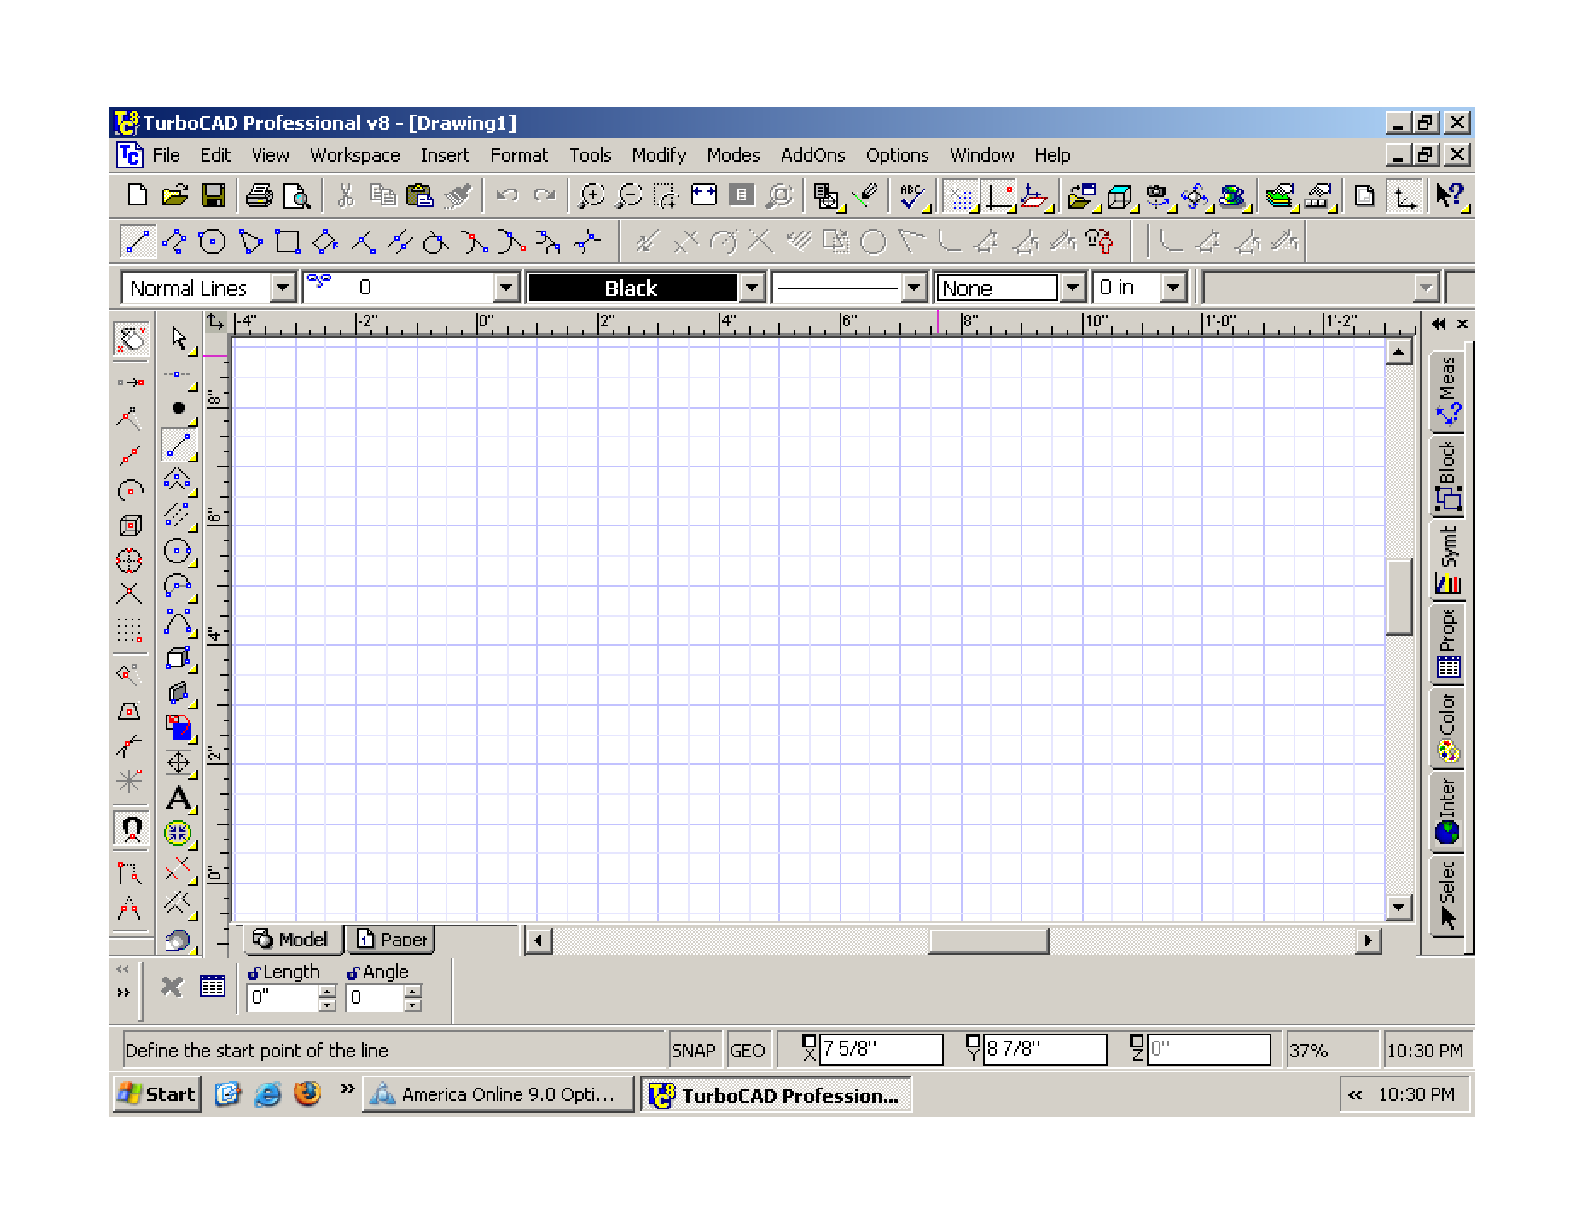Click the Render teapot icon
1584x1223 pixels.
point(1234,196)
